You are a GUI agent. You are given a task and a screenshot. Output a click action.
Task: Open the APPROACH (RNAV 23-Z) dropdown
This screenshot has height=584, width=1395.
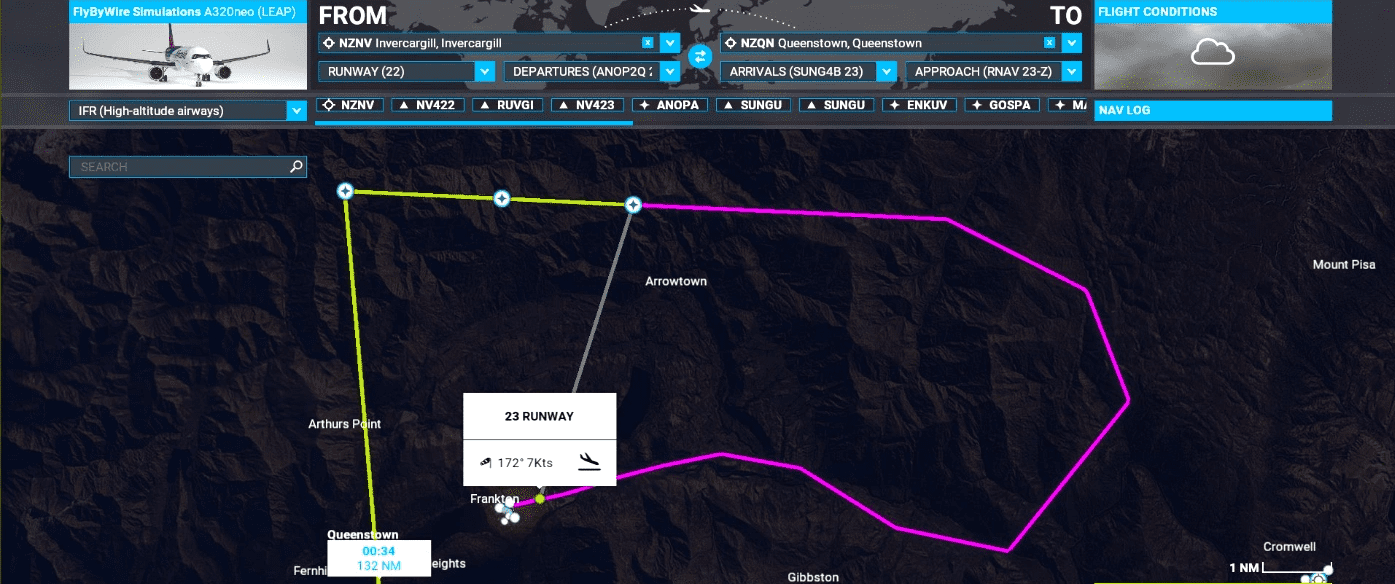(x=1072, y=72)
